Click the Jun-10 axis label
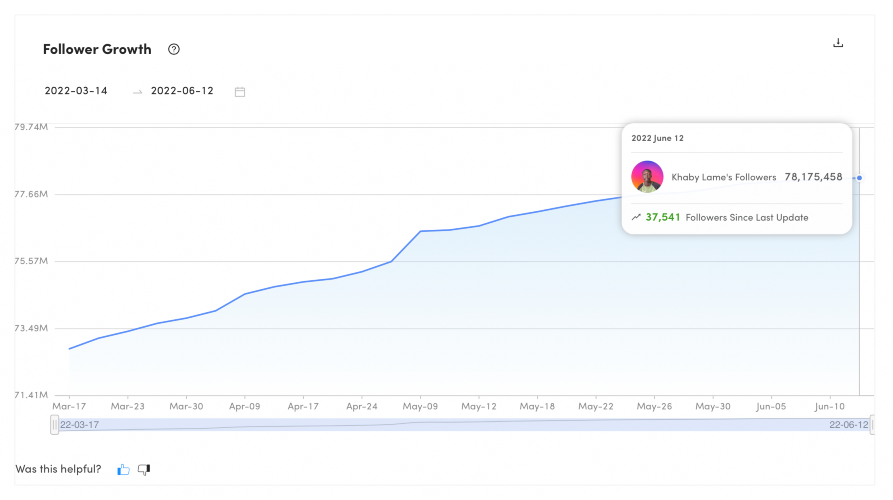893x500 pixels. (829, 407)
